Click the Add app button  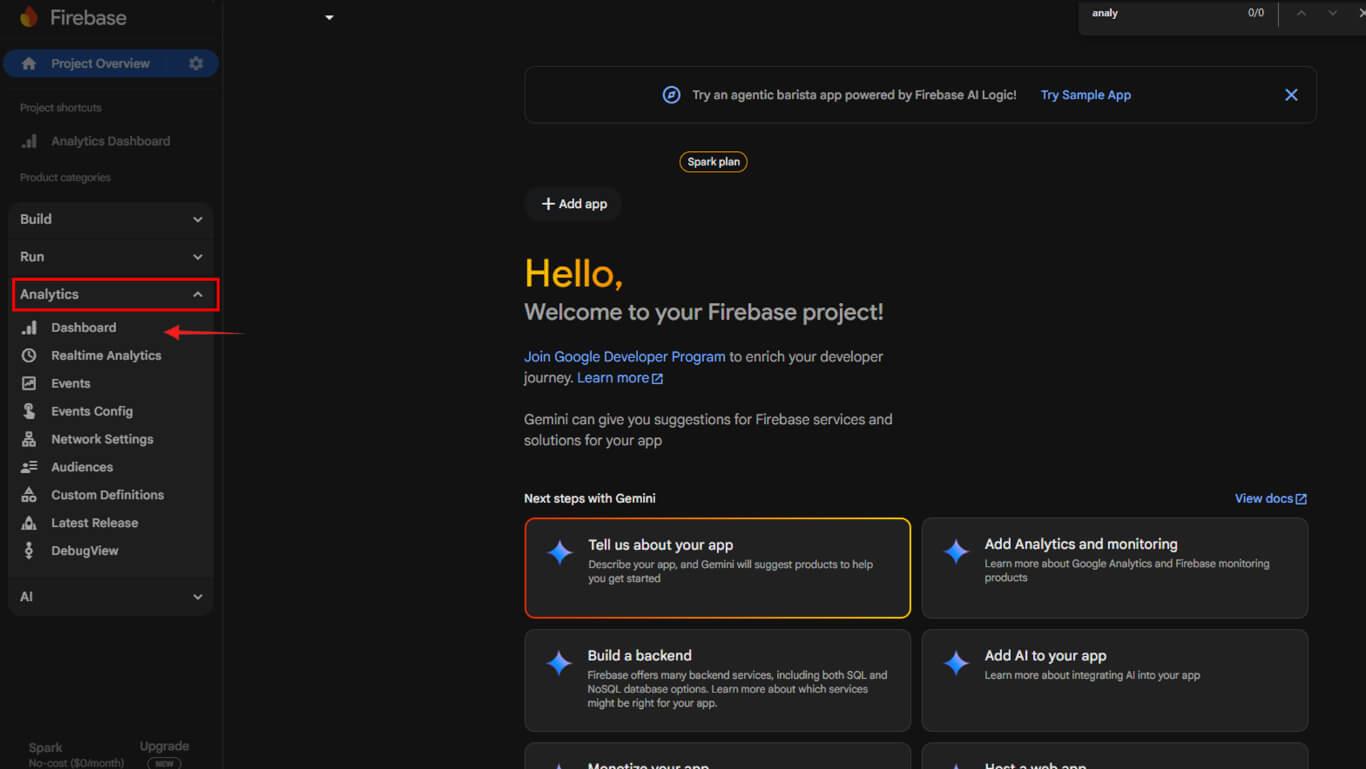pyautogui.click(x=574, y=204)
